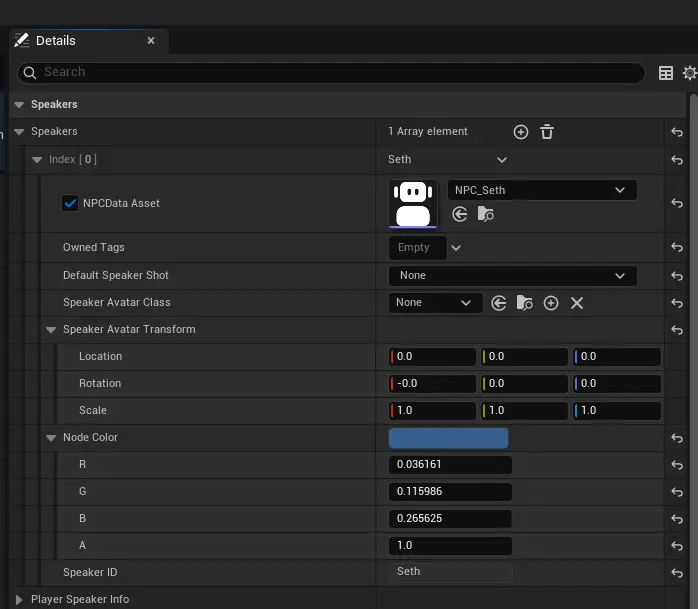Close the Details tab

click(151, 41)
